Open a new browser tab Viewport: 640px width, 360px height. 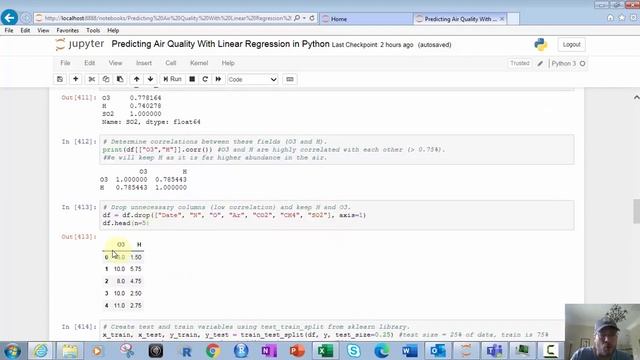tap(513, 19)
